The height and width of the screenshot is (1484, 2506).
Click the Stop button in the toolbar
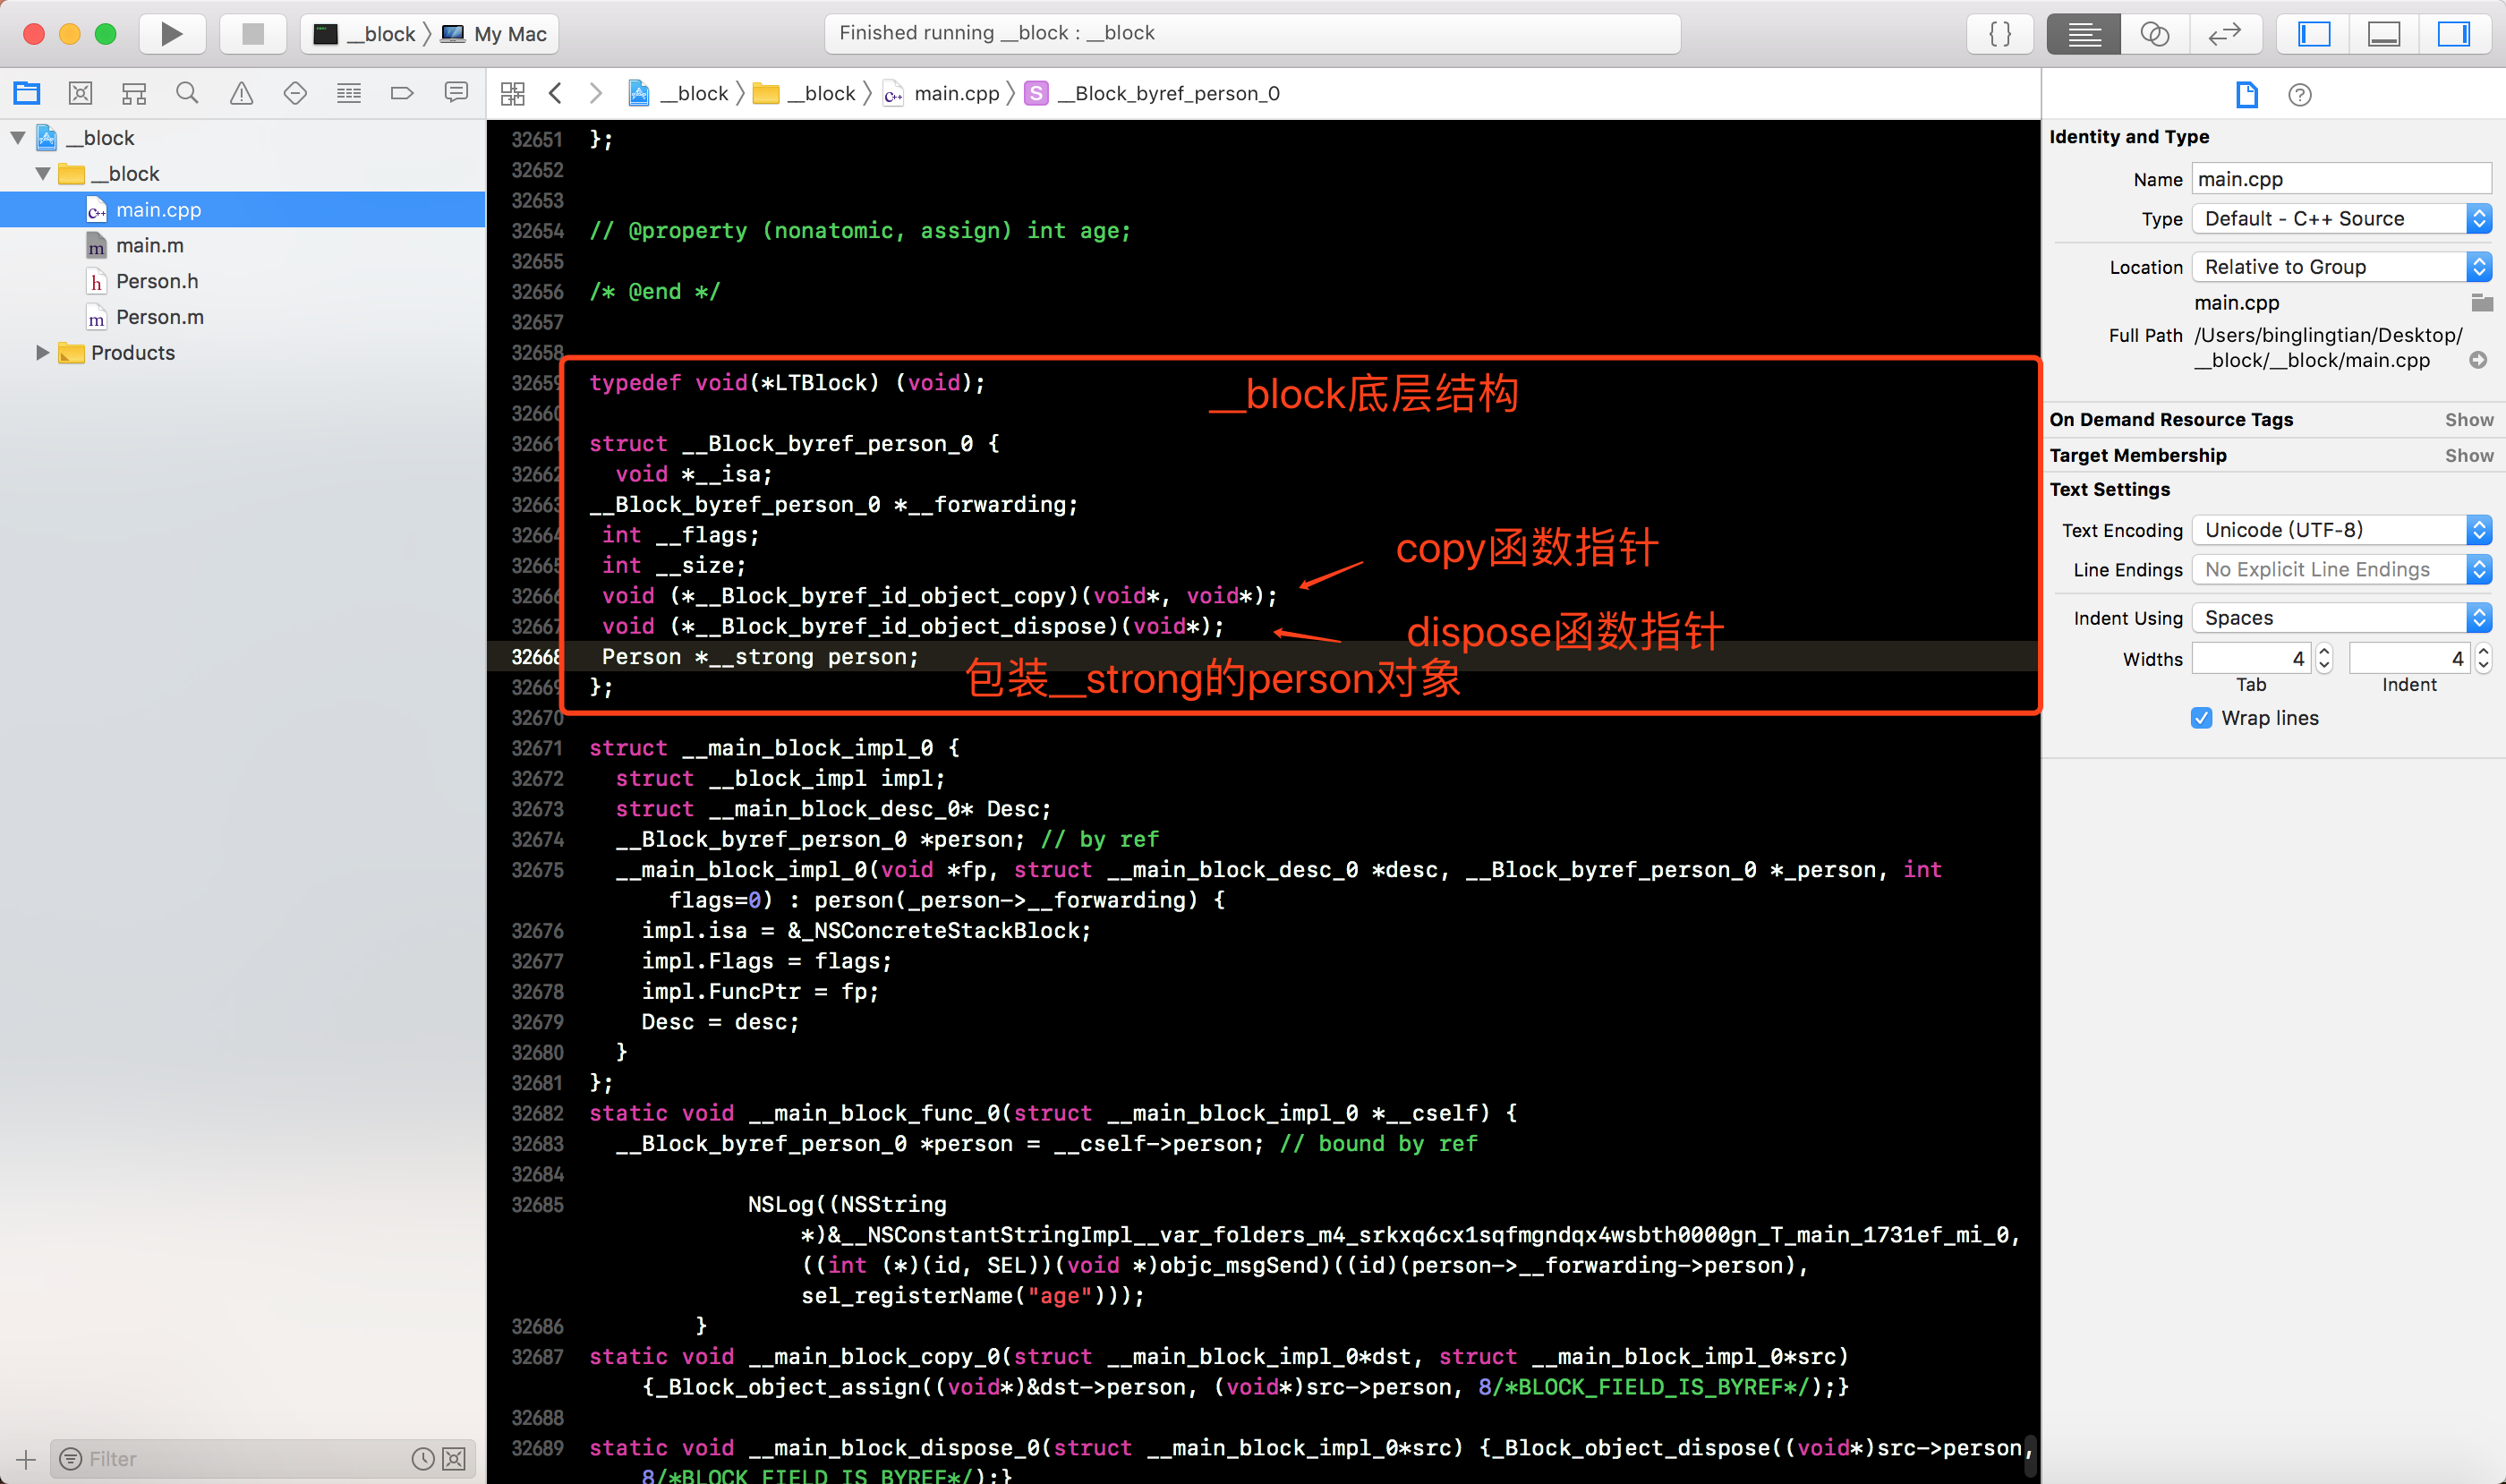point(253,34)
